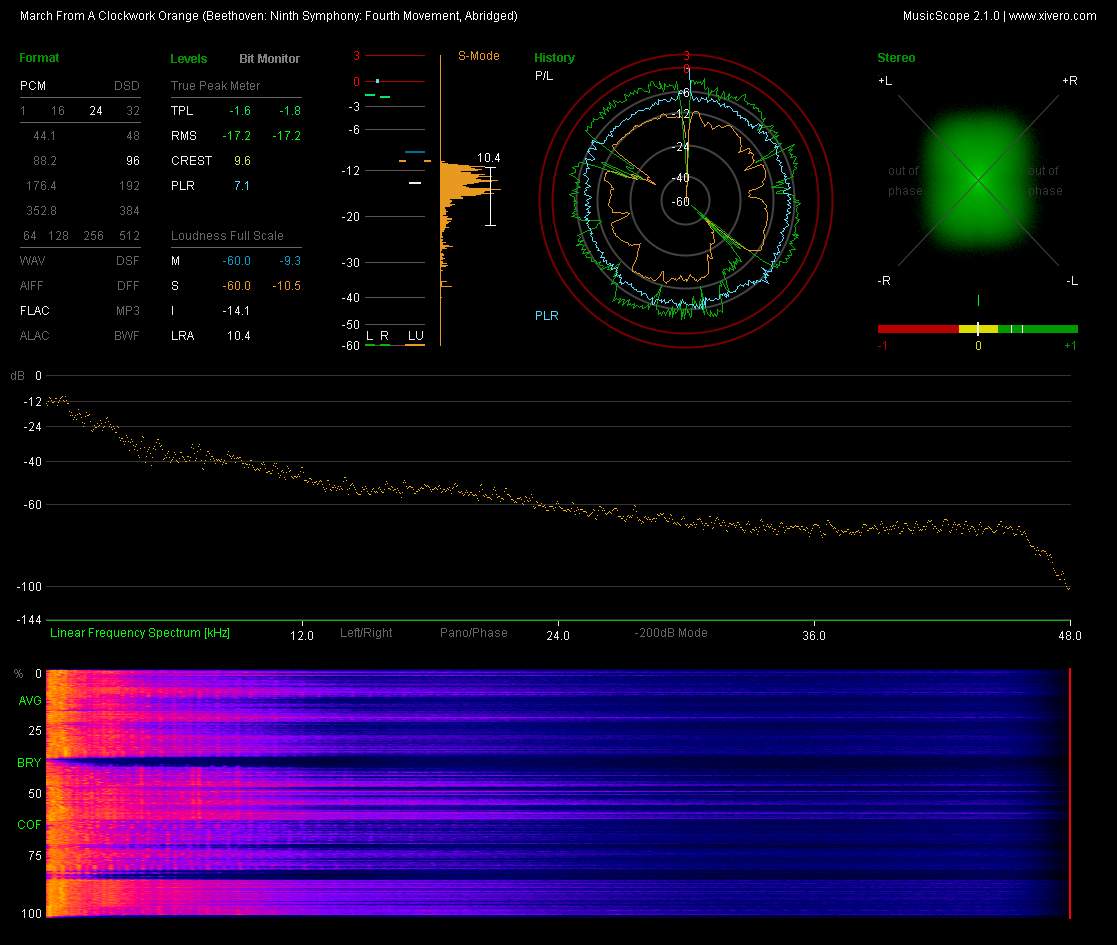Viewport: 1117px width, 945px height.
Task: Select the Levels tab
Action: tap(189, 59)
